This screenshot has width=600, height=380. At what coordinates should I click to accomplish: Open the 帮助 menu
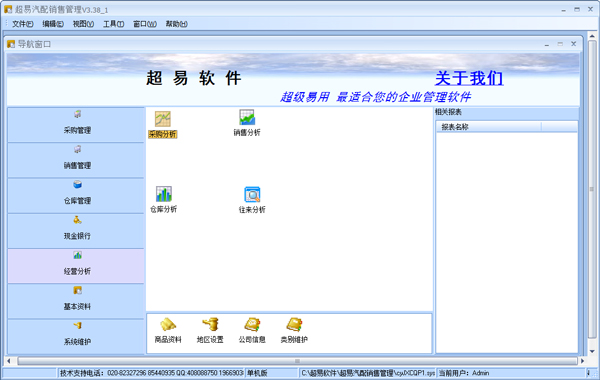point(176,24)
